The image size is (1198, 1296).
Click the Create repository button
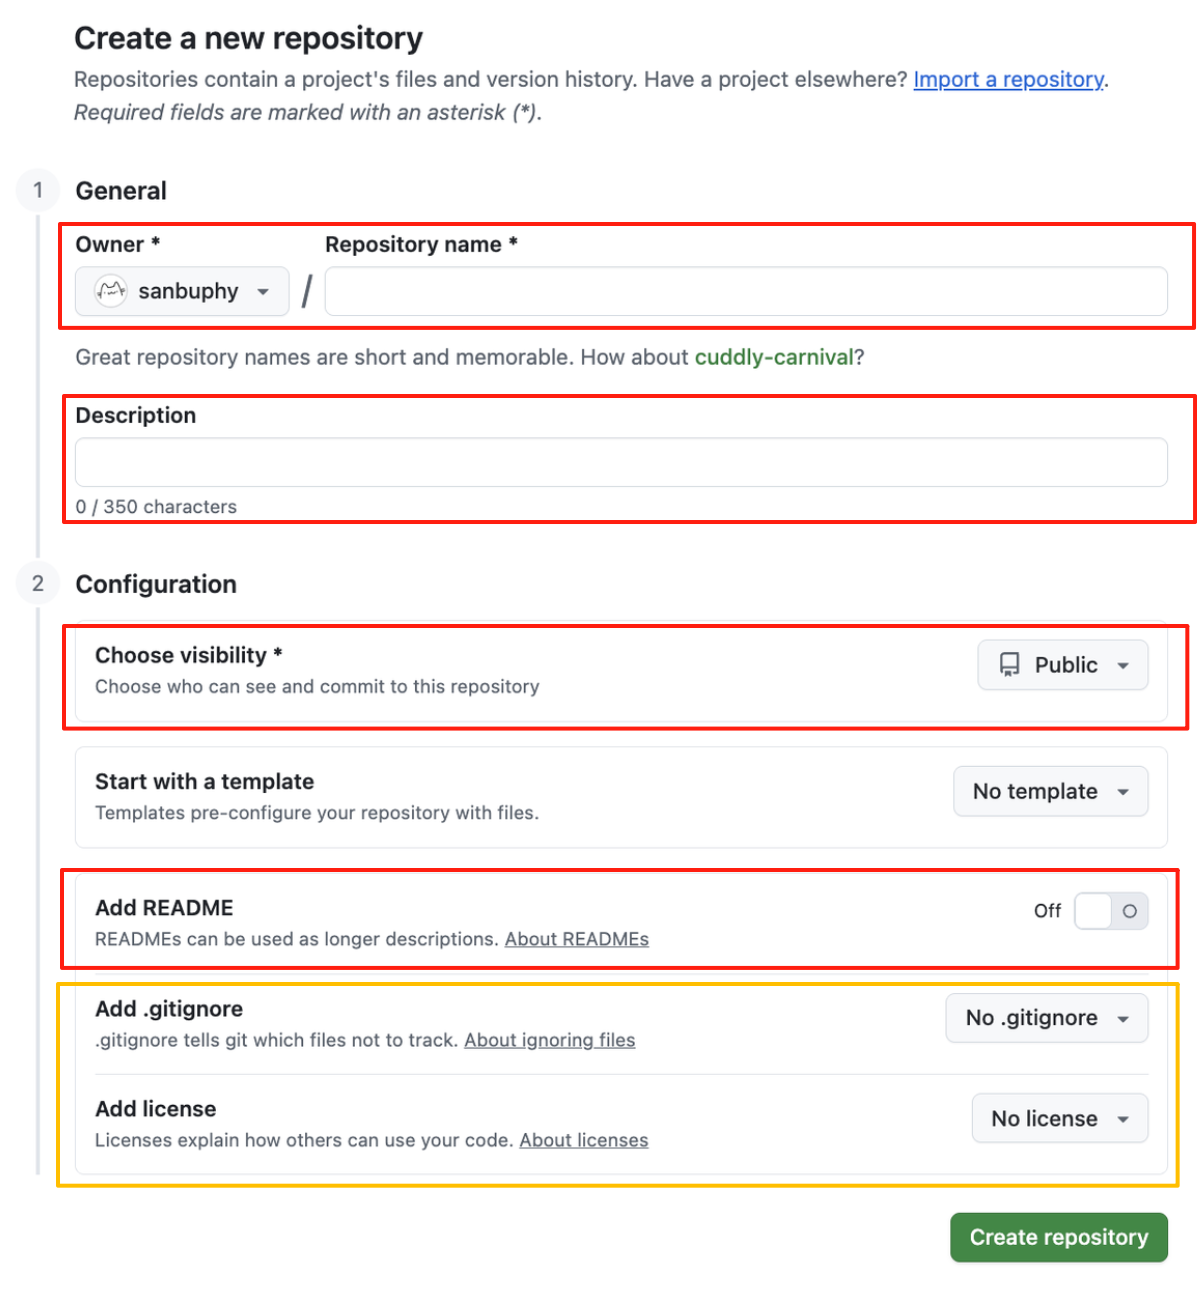pyautogui.click(x=1058, y=1237)
